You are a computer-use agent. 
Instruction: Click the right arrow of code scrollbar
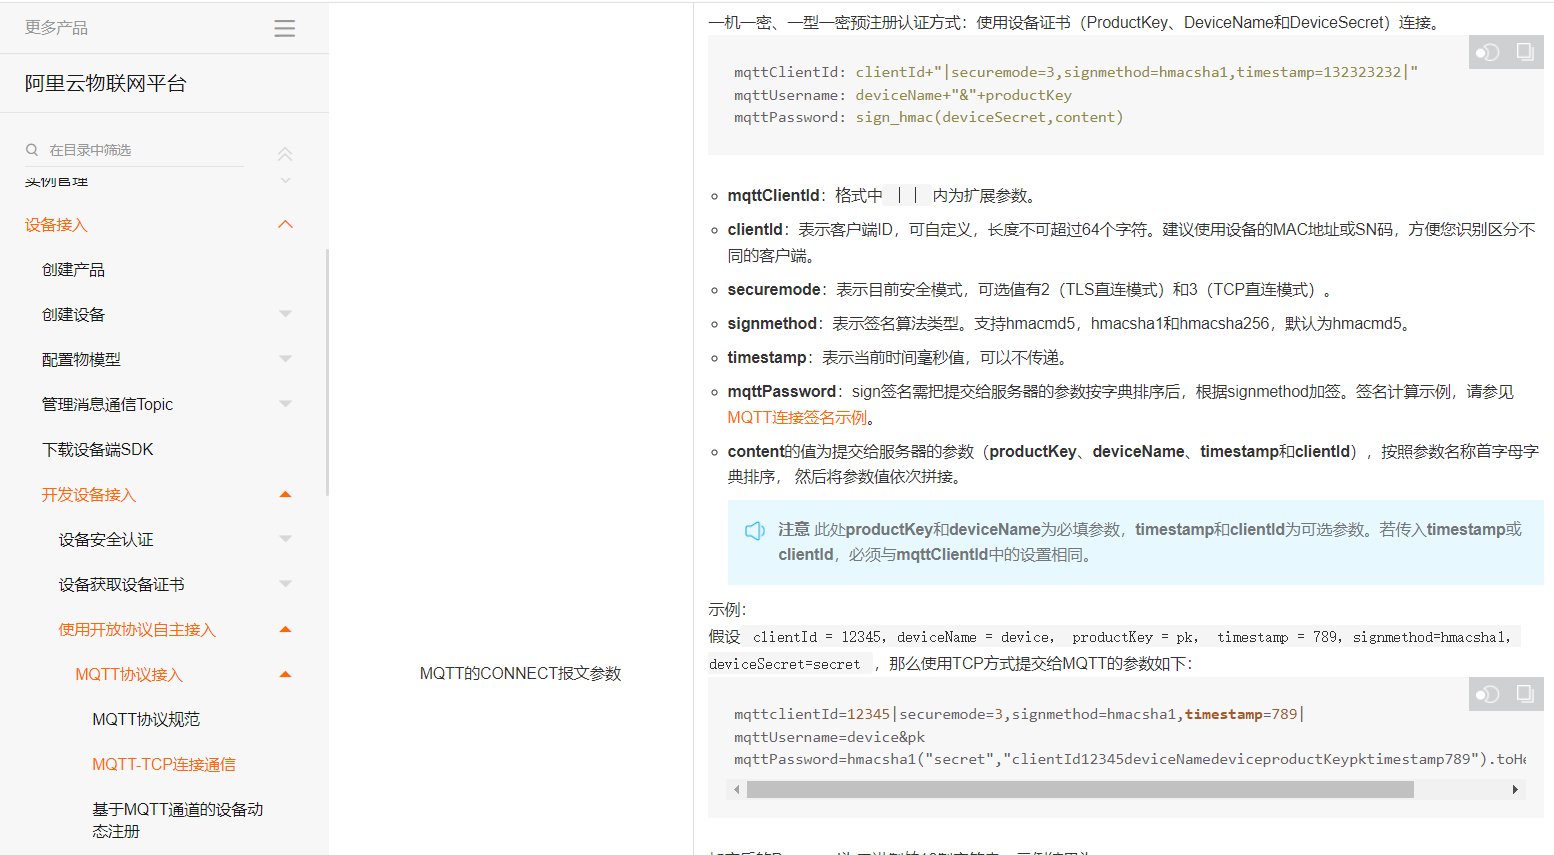click(1515, 790)
